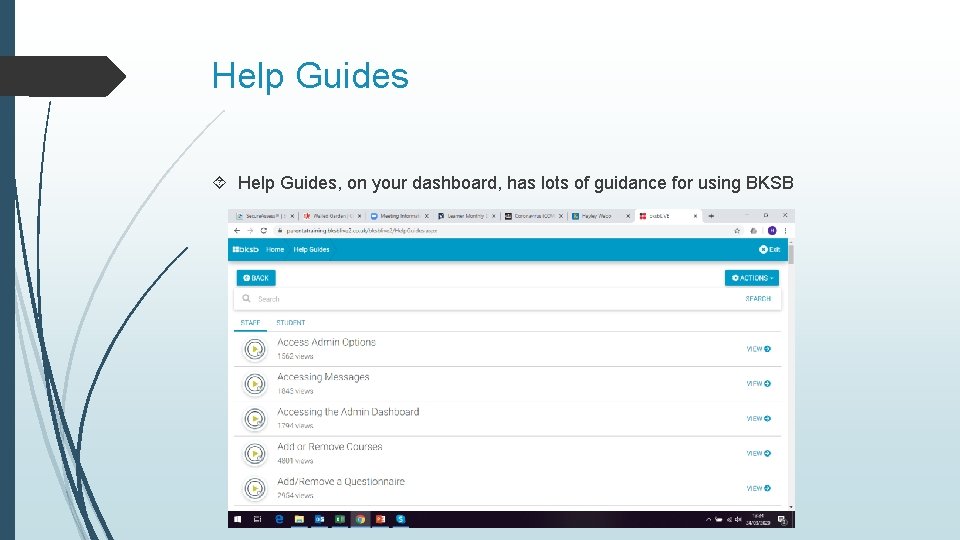
Task: Click VIEW for Accessing Messages
Action: click(x=759, y=384)
